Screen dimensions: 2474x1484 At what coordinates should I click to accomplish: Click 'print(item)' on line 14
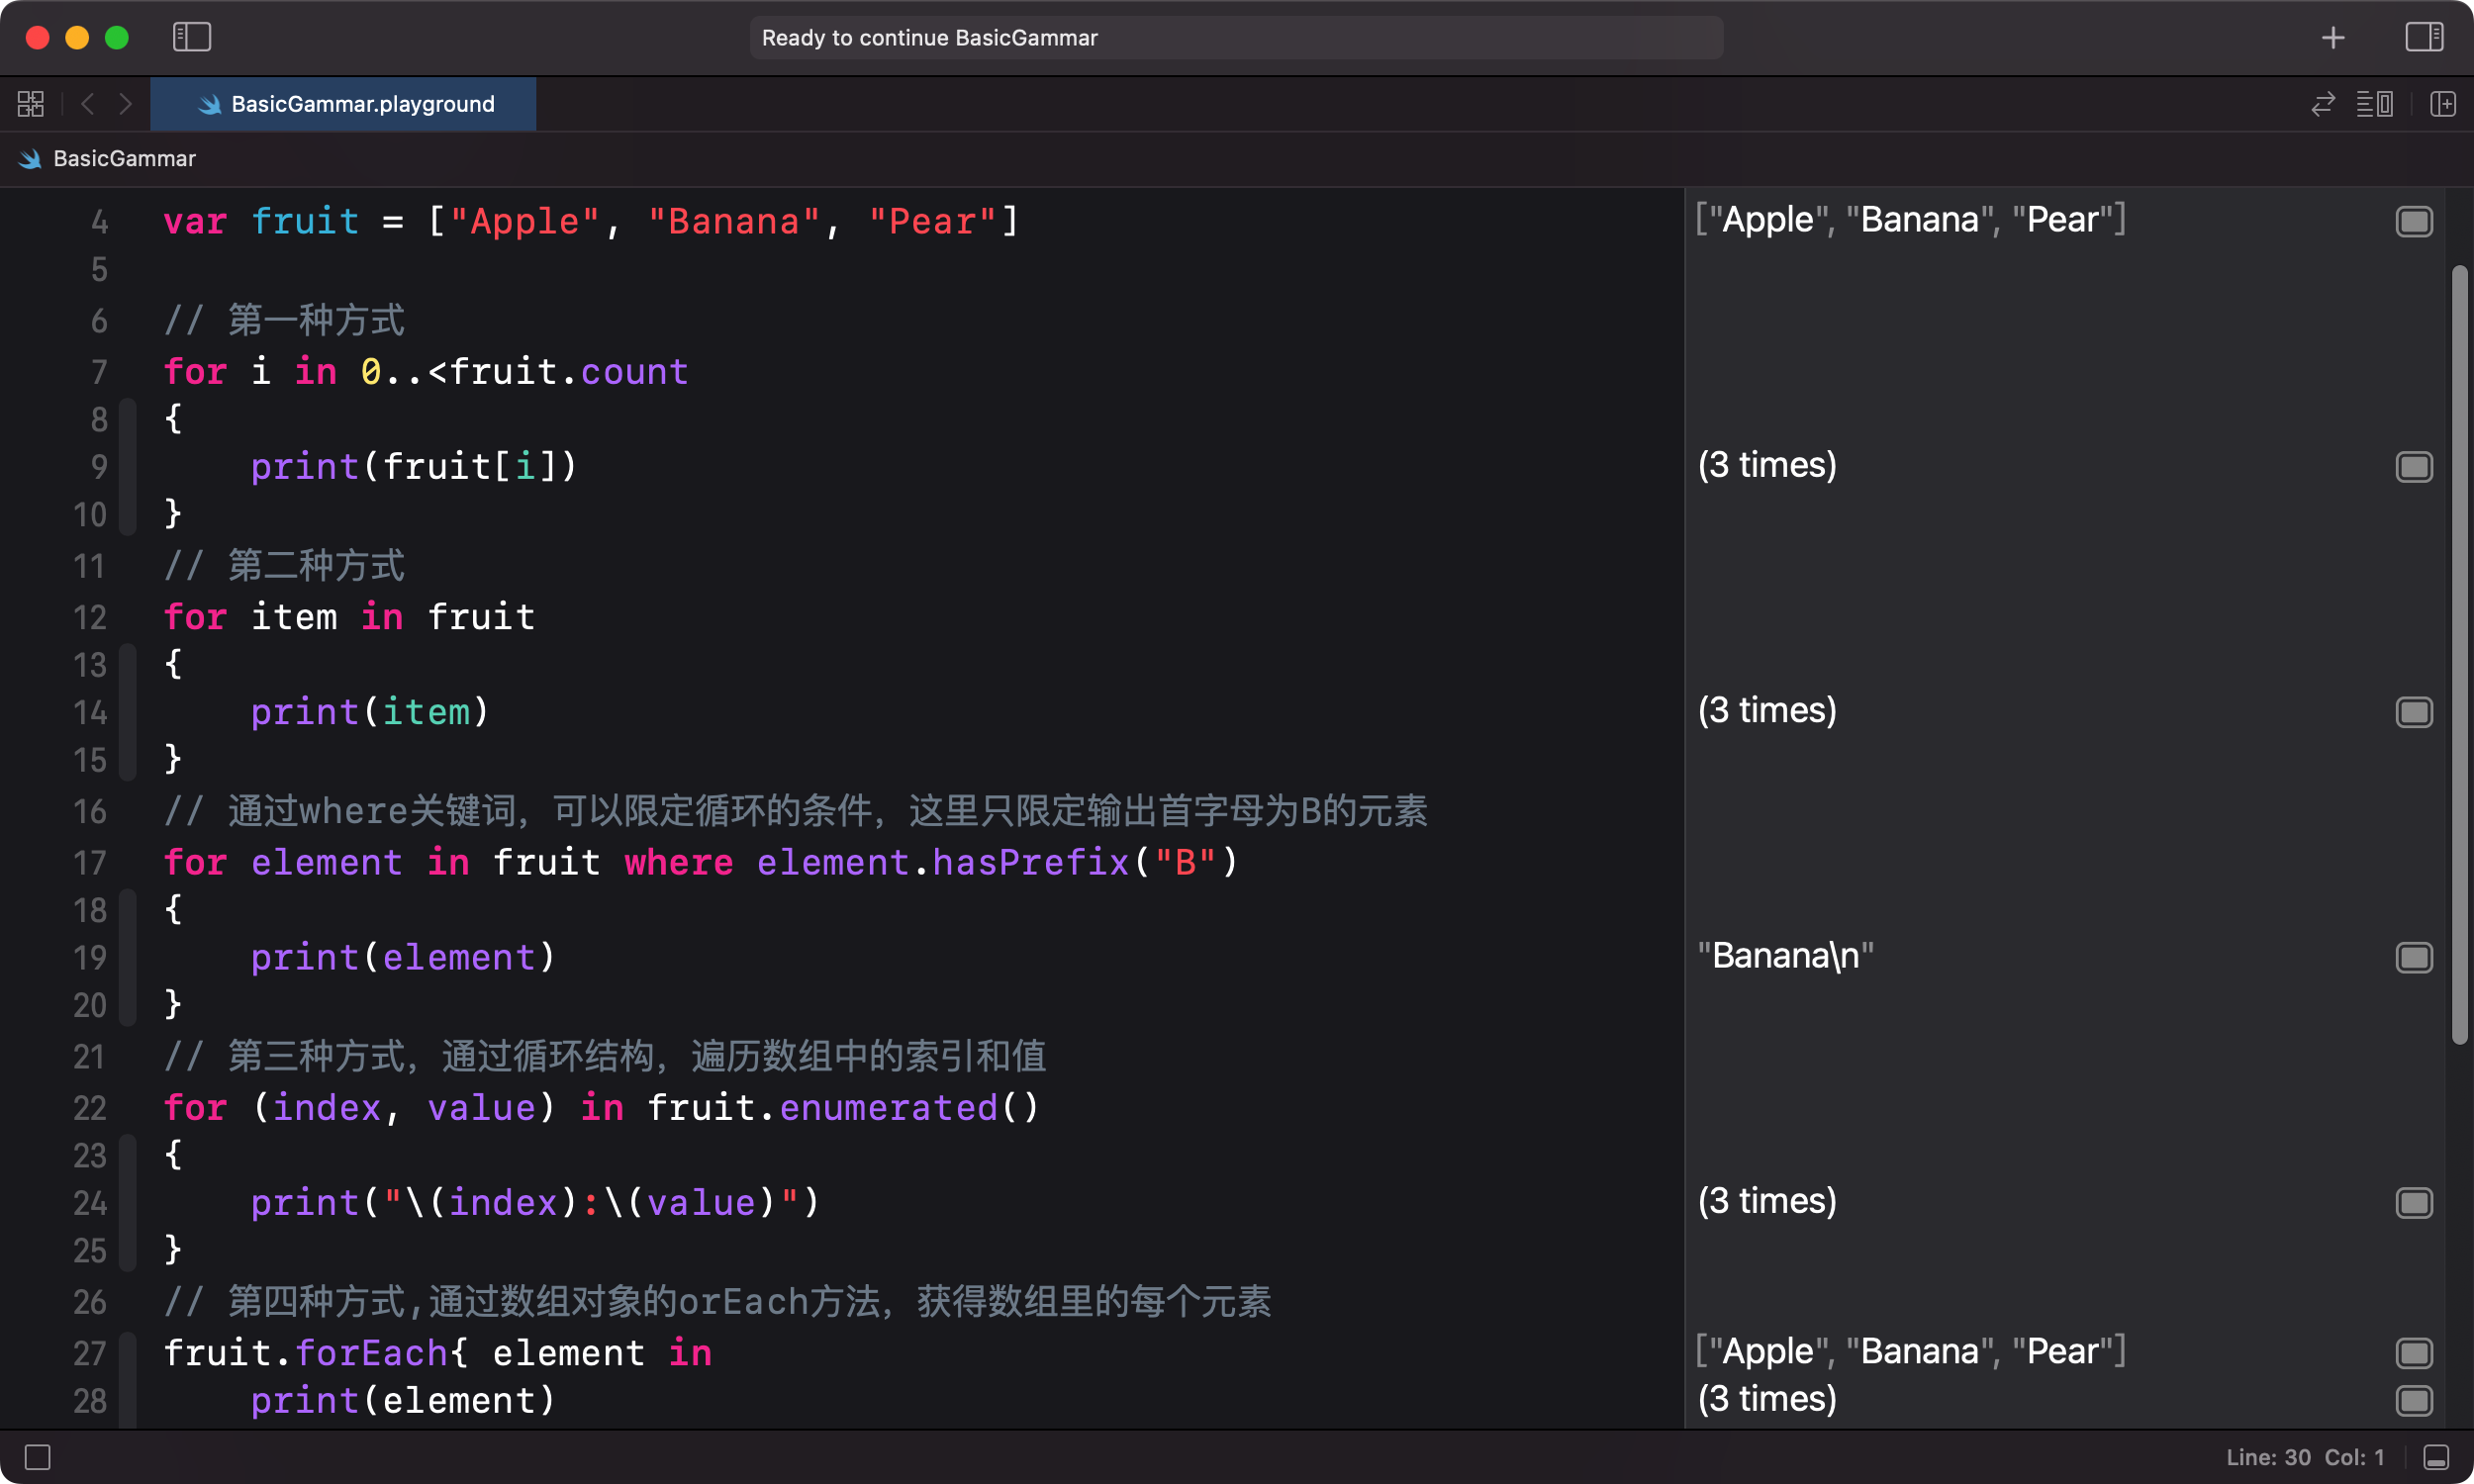370,711
